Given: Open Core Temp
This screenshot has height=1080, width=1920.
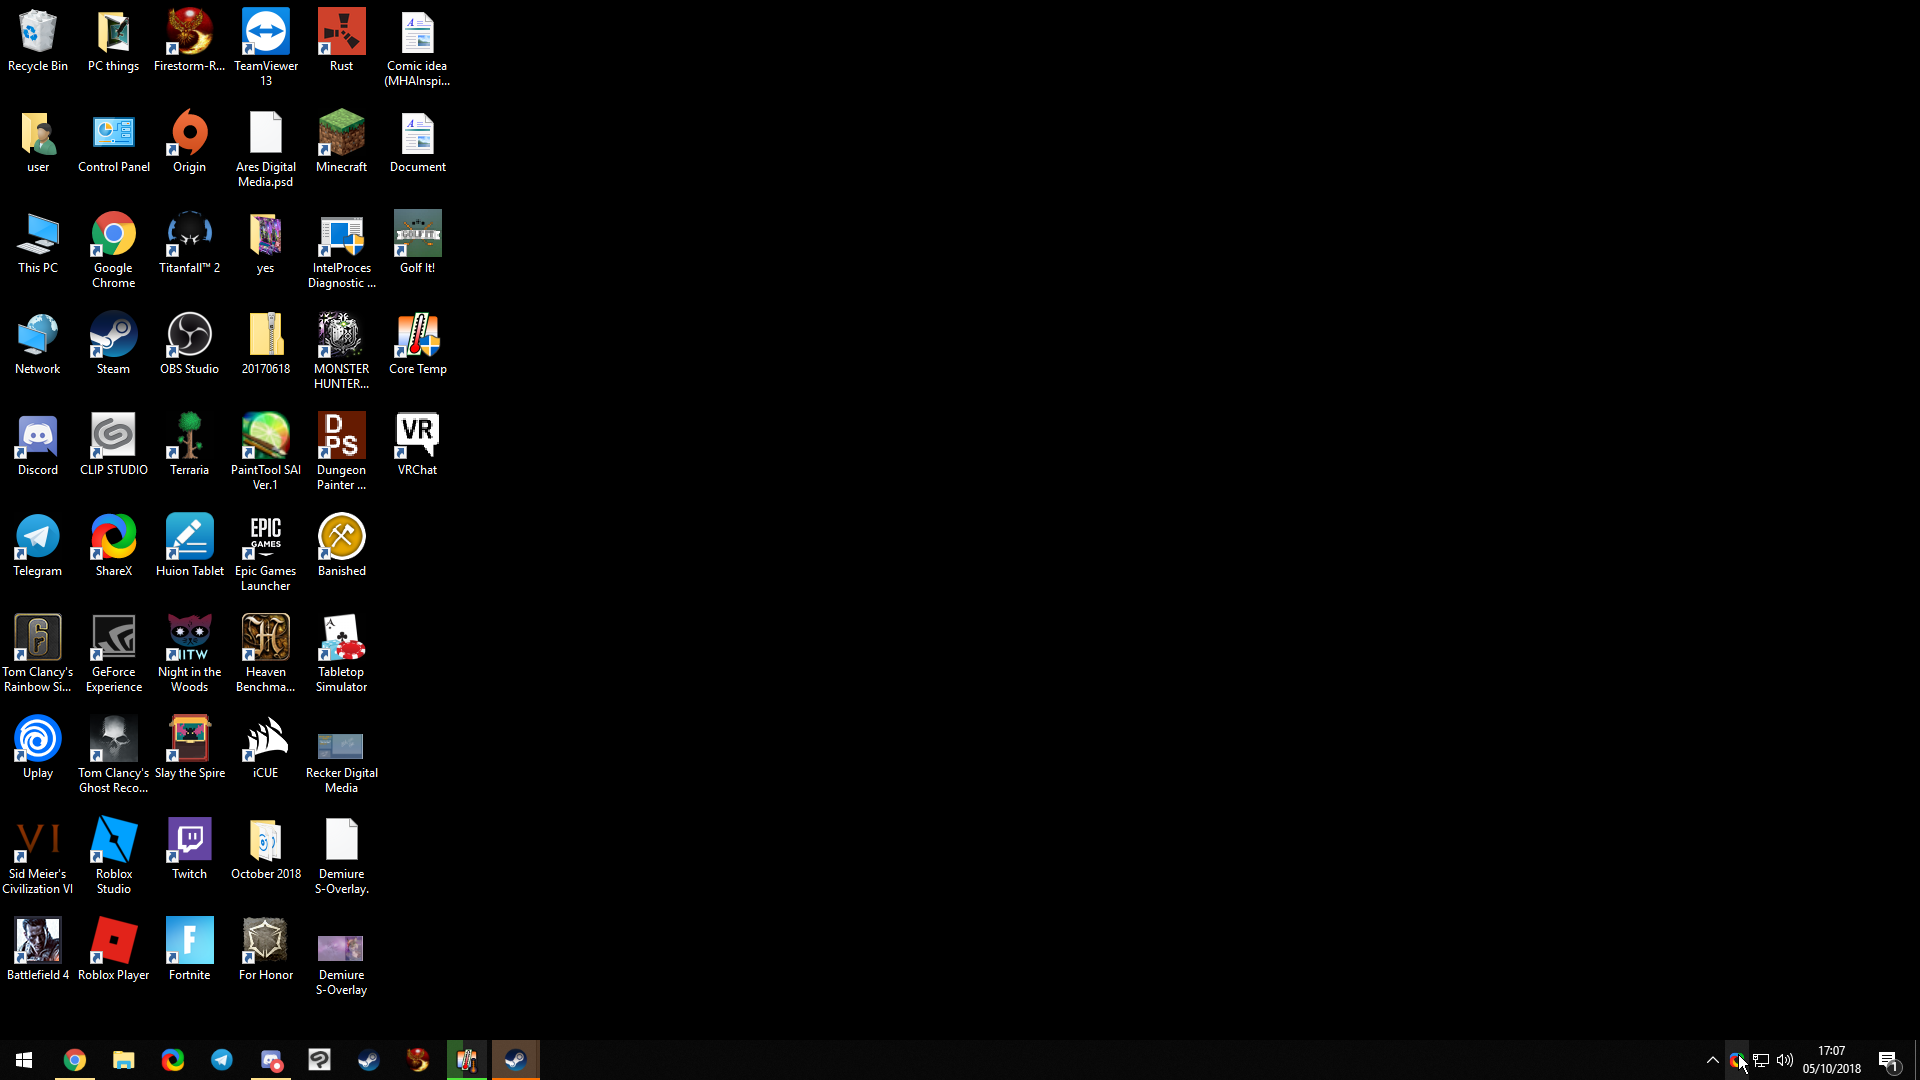Looking at the screenshot, I should pos(417,334).
